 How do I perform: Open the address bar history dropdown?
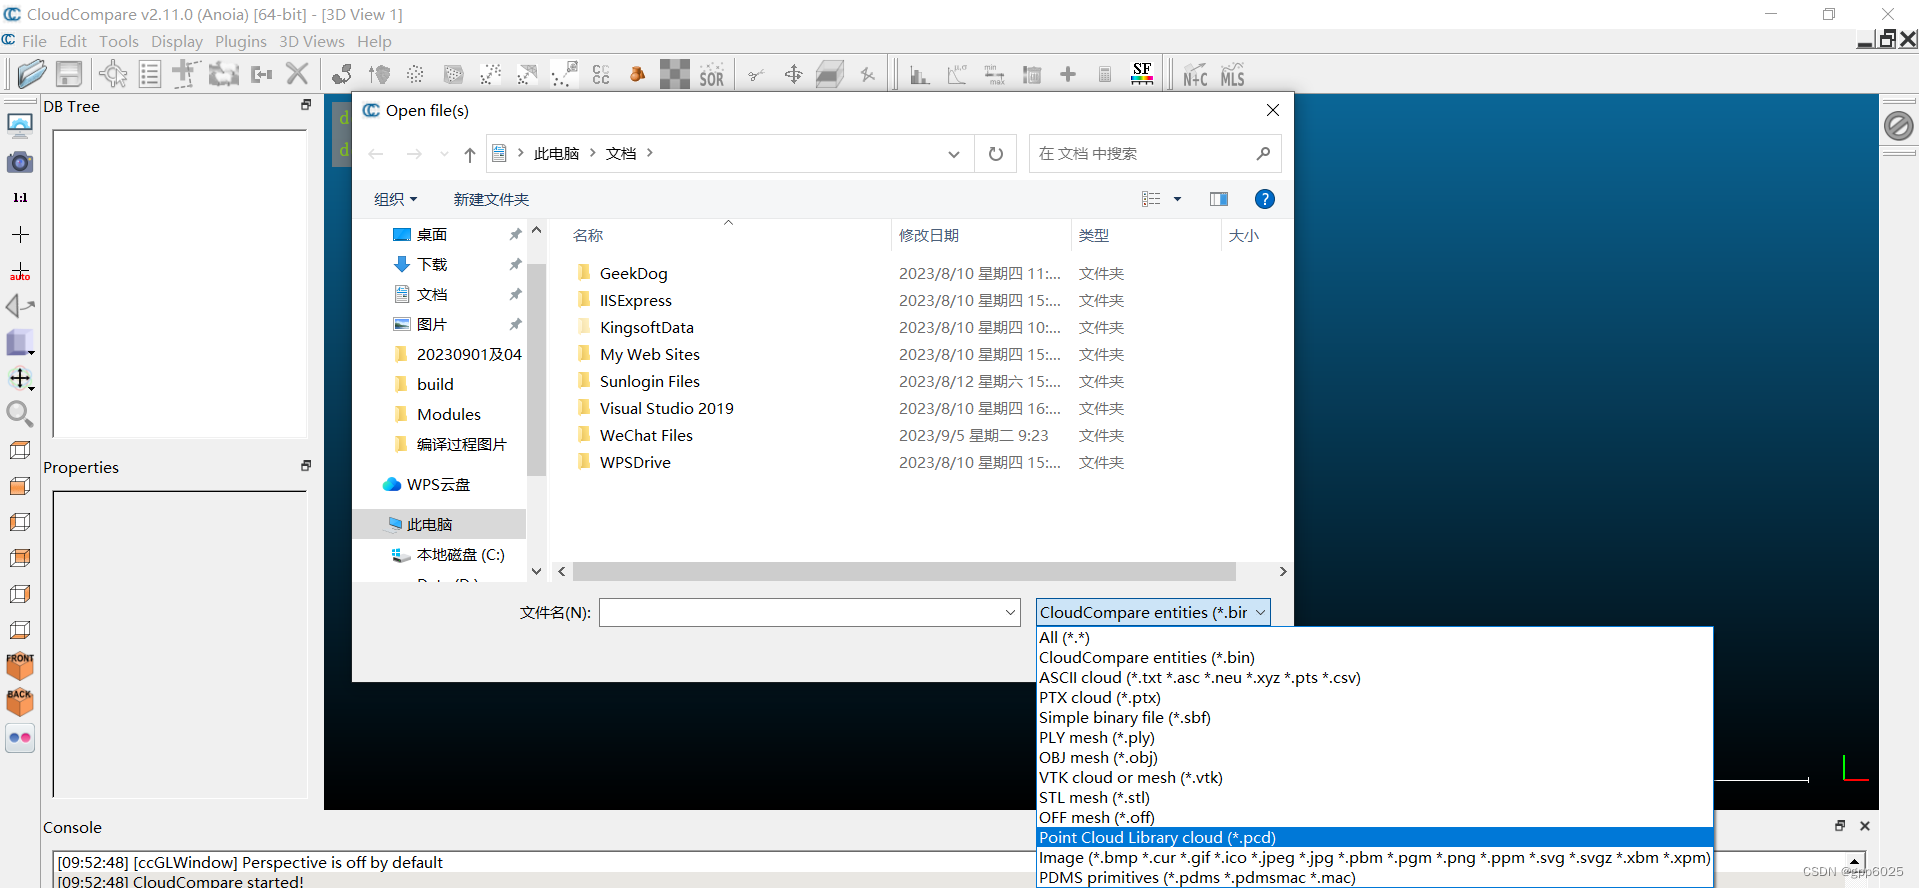point(954,154)
